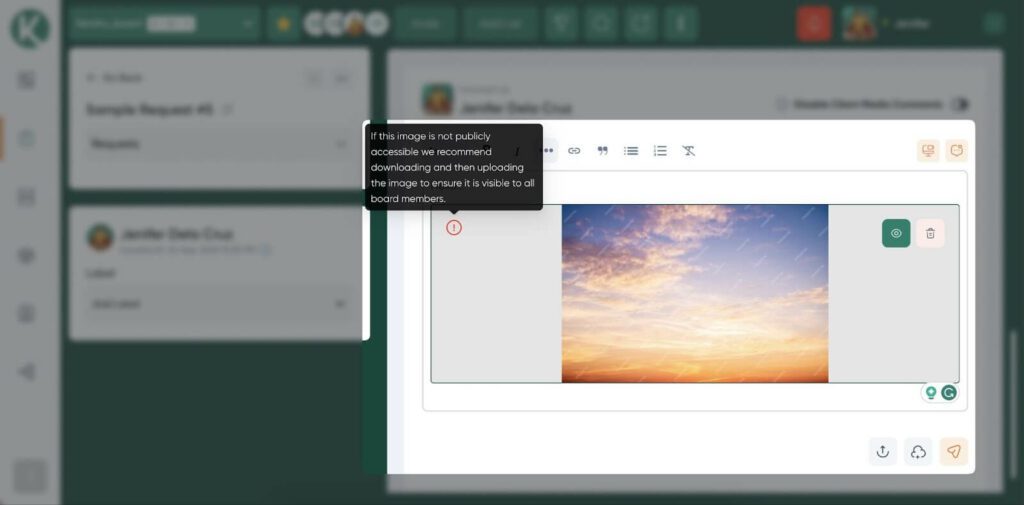
Task: Insert a bulleted list
Action: click(x=631, y=151)
